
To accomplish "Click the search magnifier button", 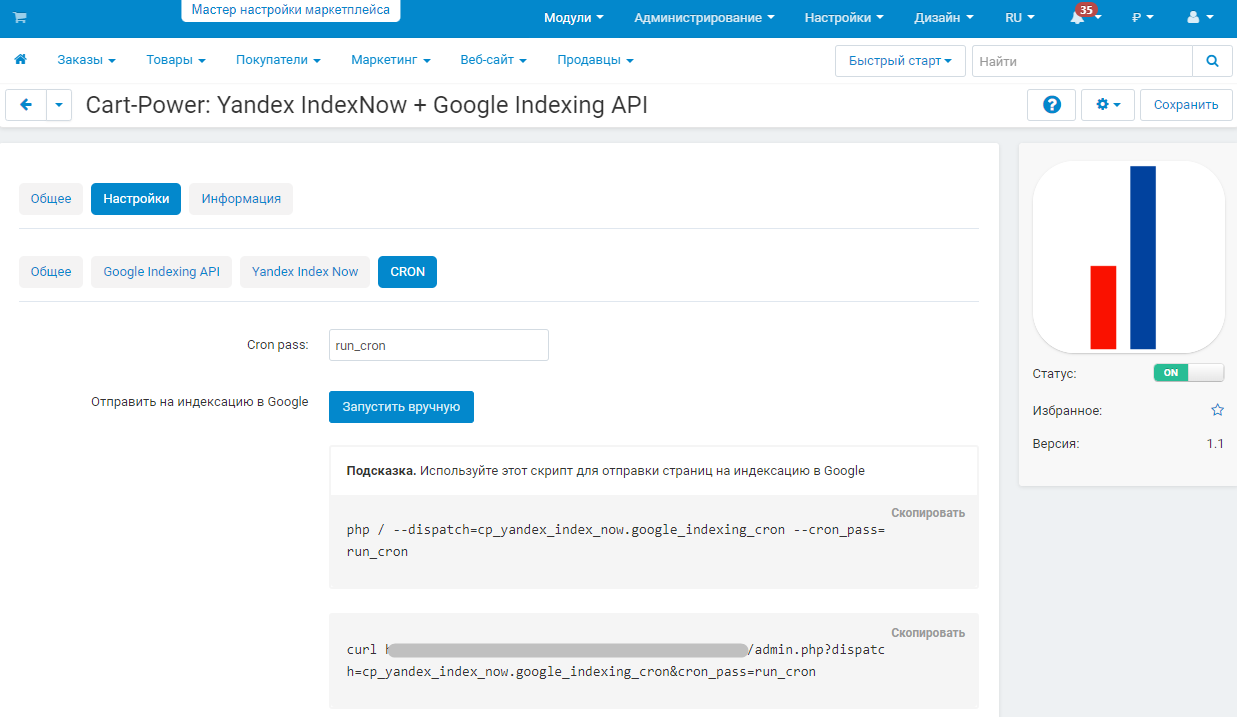I will (x=1212, y=61).
